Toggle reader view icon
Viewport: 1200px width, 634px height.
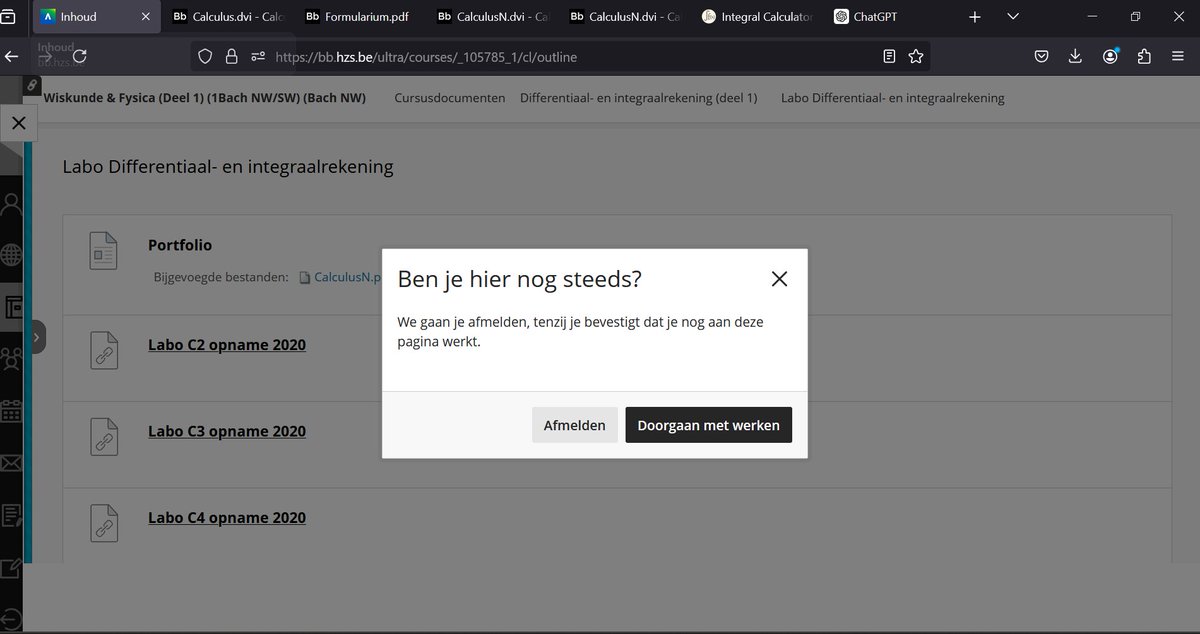tap(889, 57)
